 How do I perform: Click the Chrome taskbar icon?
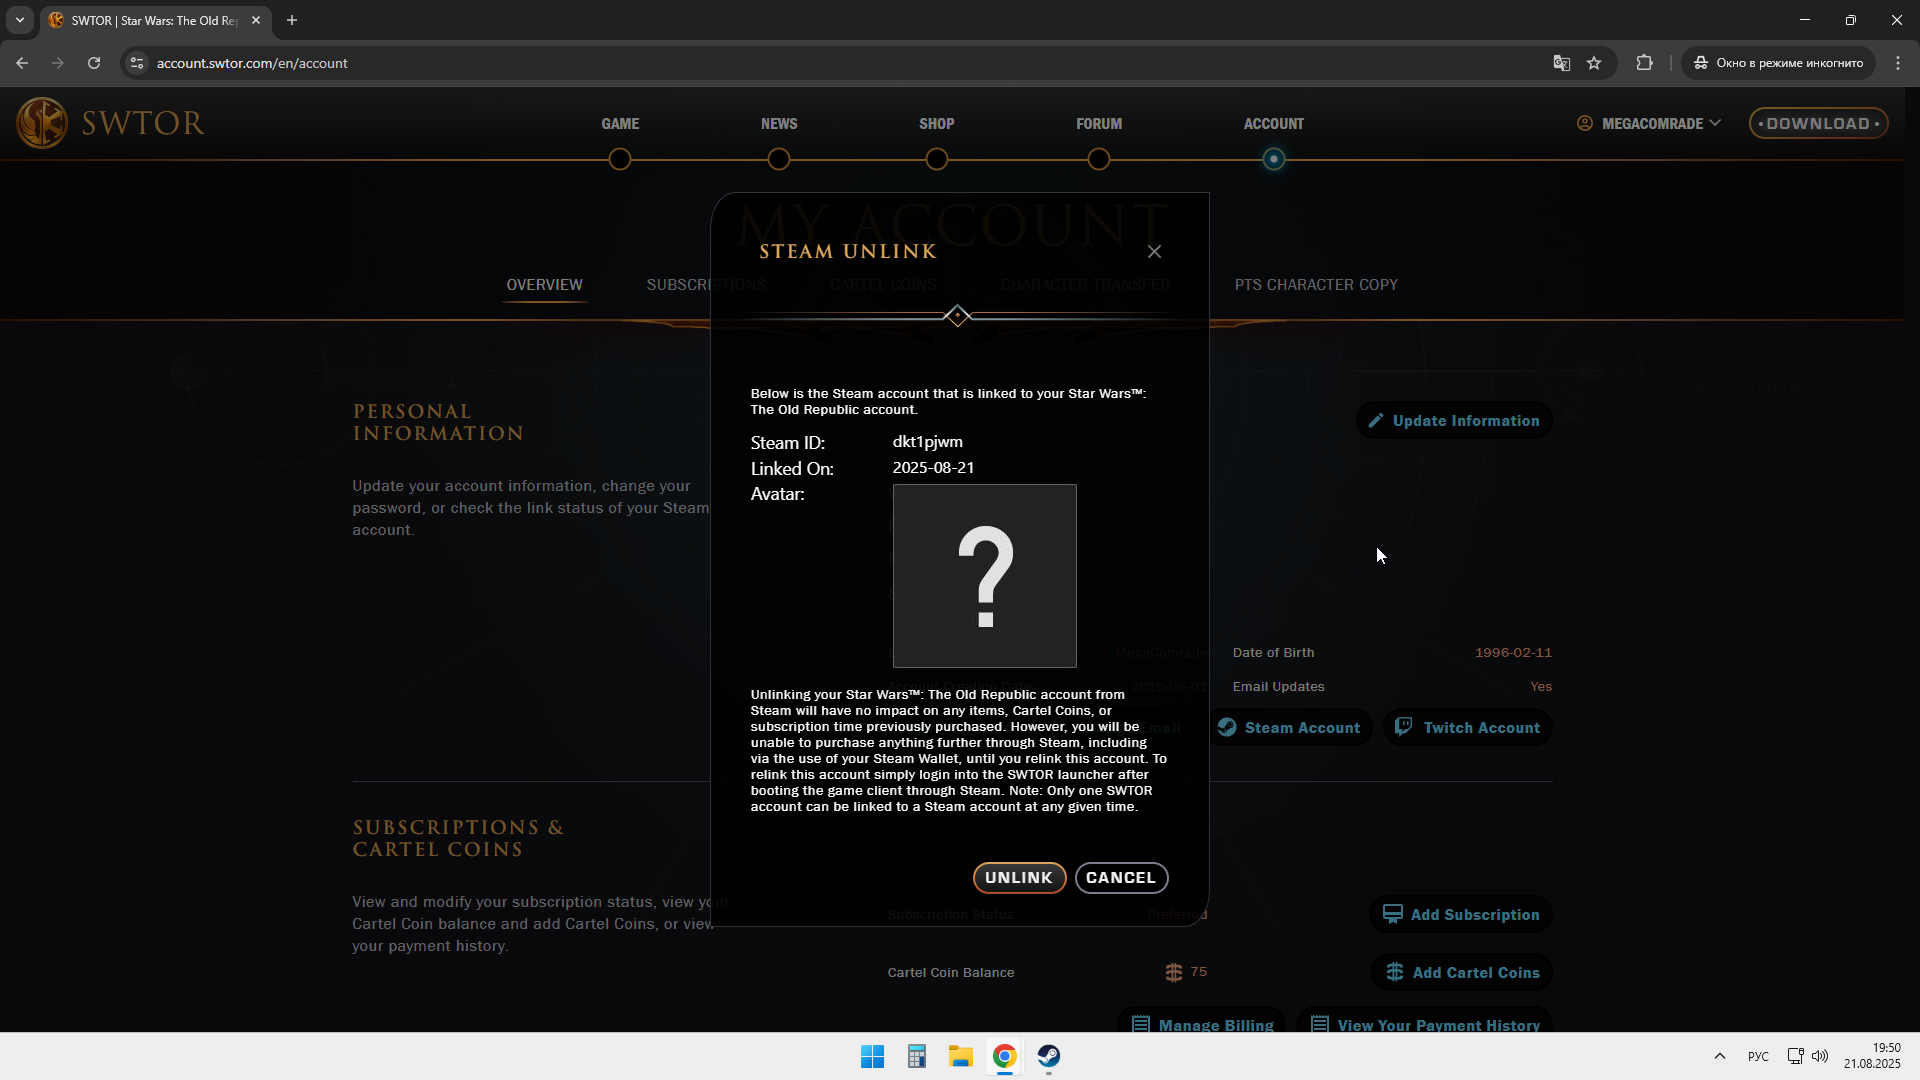tap(1005, 1056)
